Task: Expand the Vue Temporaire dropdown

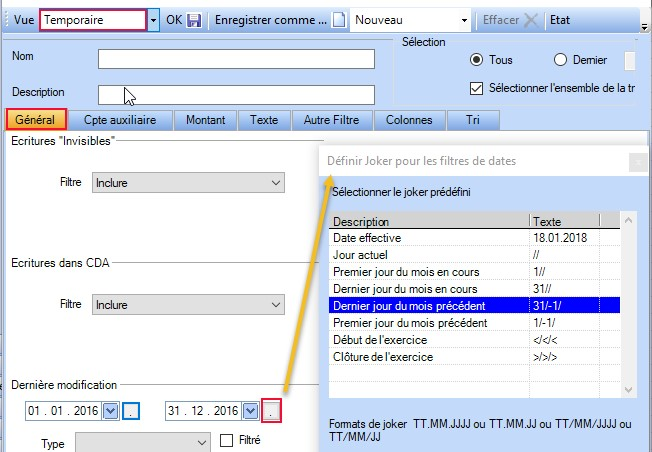Action: tap(152, 20)
